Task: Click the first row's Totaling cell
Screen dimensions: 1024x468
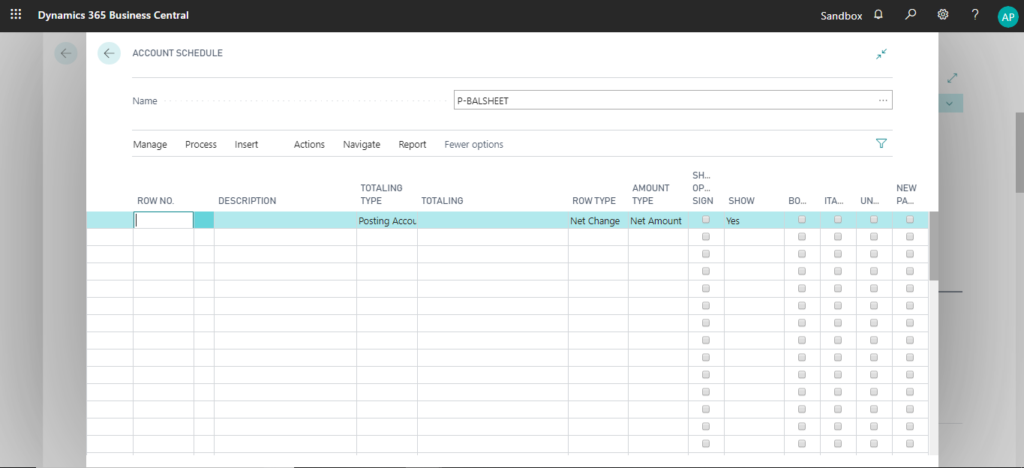Action: pos(492,221)
